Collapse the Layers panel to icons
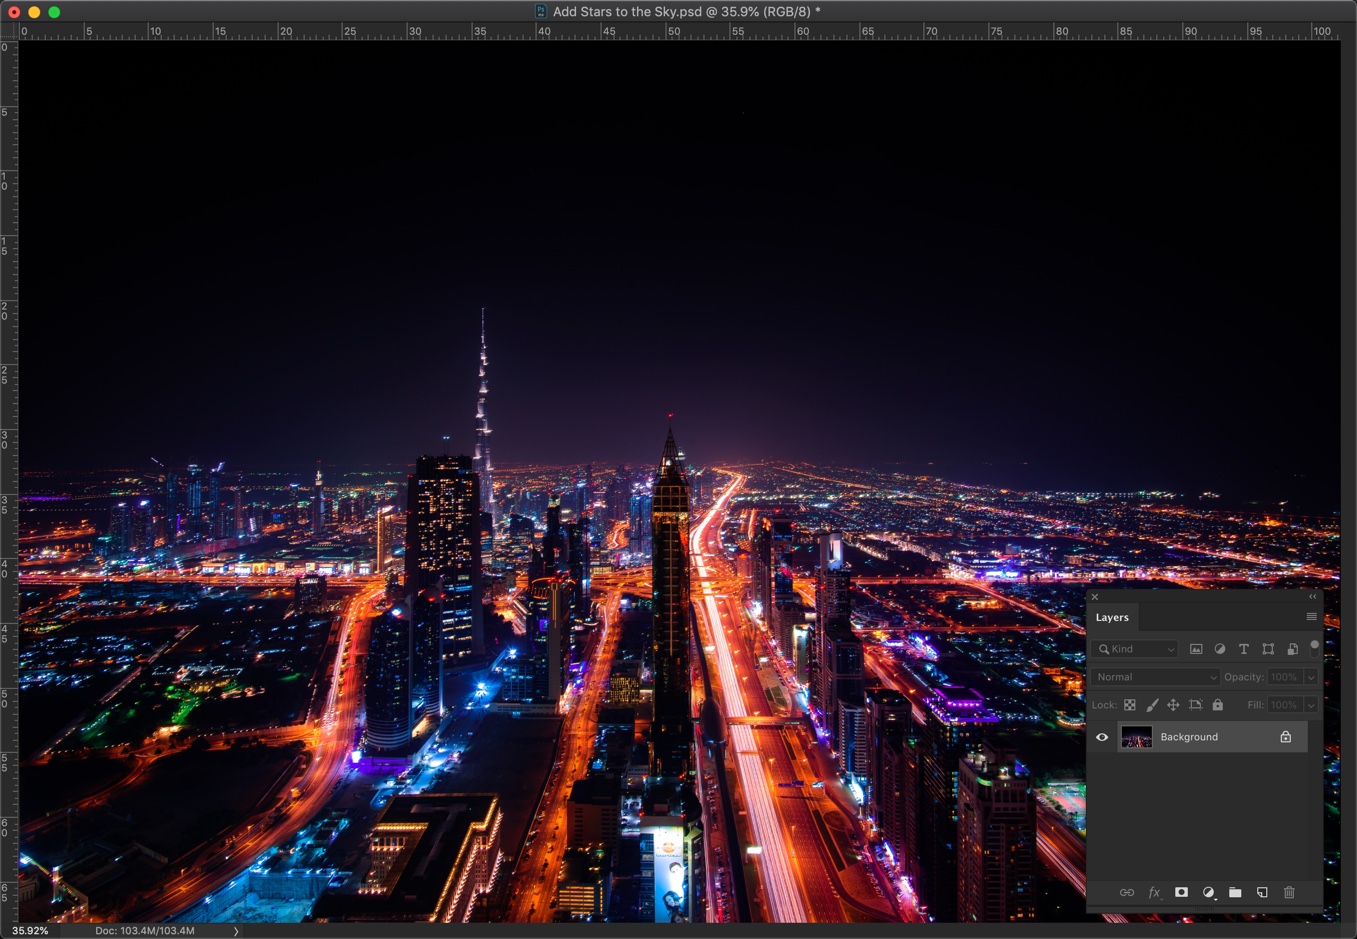The image size is (1357, 939). tap(1313, 597)
